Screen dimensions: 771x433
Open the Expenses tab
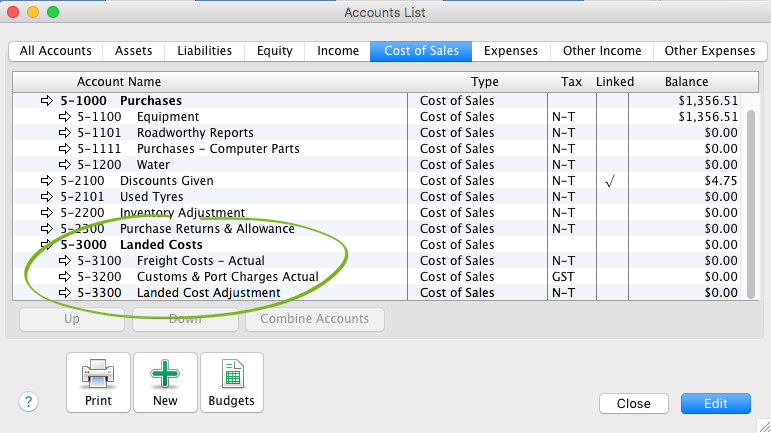pos(511,51)
